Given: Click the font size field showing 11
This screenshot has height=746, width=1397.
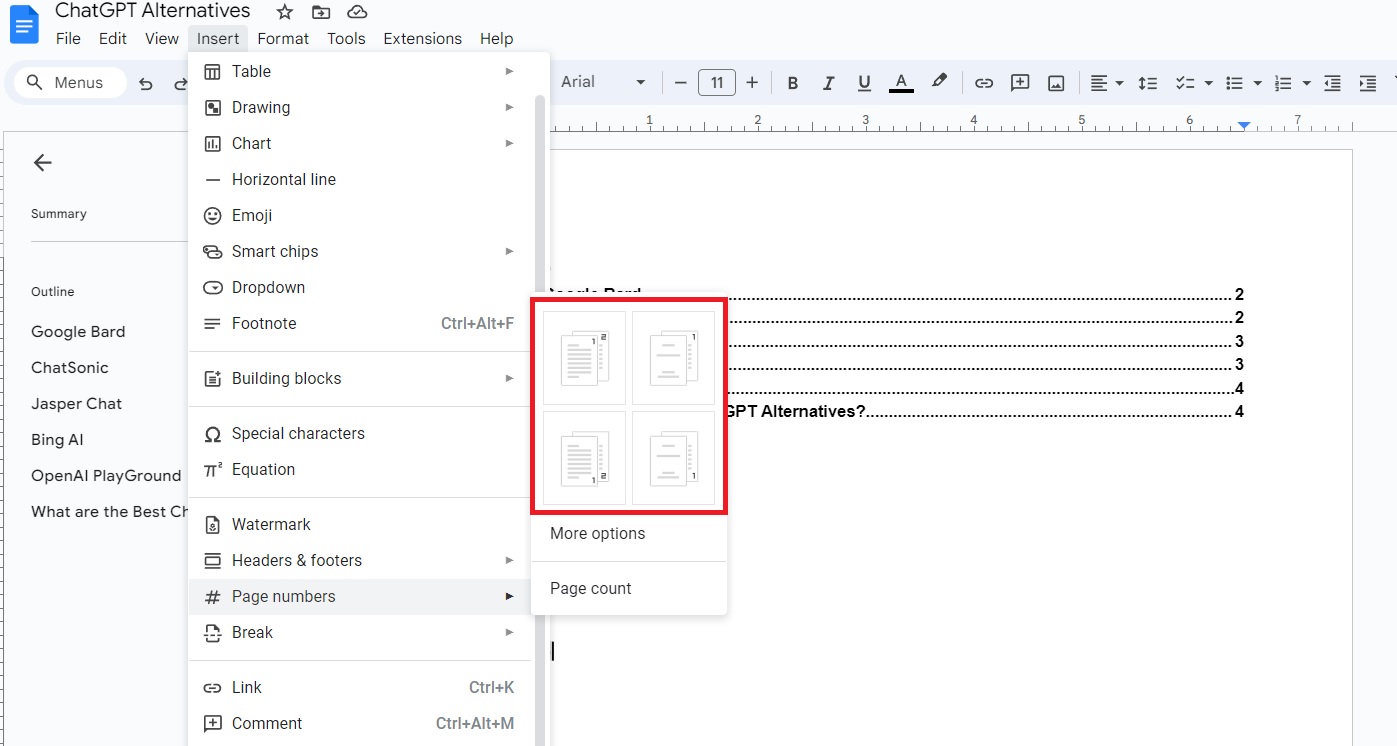Looking at the screenshot, I should point(717,82).
